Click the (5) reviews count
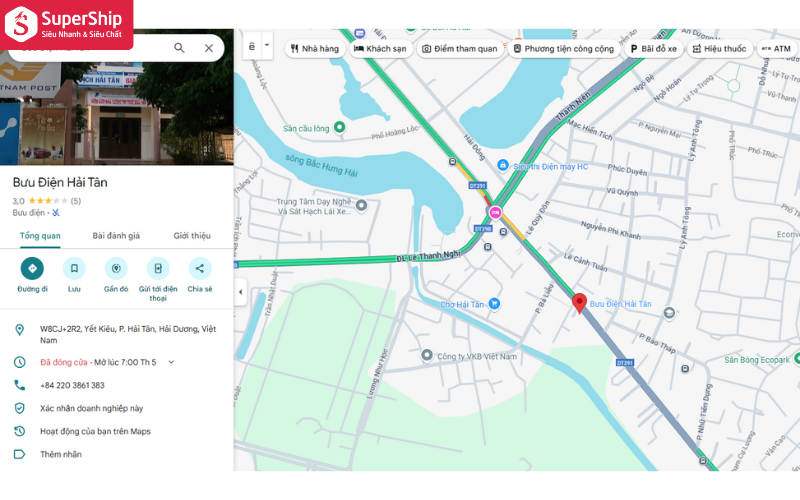The height and width of the screenshot is (500, 800). point(76,201)
